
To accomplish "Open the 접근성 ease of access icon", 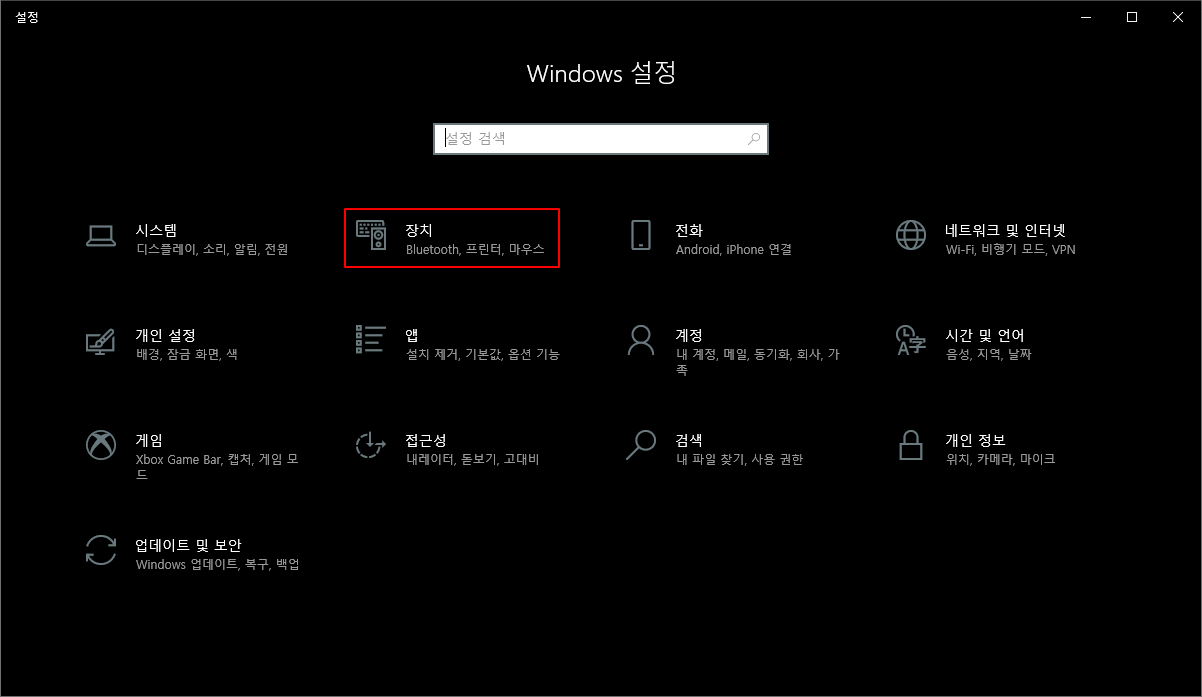I will tap(371, 445).
